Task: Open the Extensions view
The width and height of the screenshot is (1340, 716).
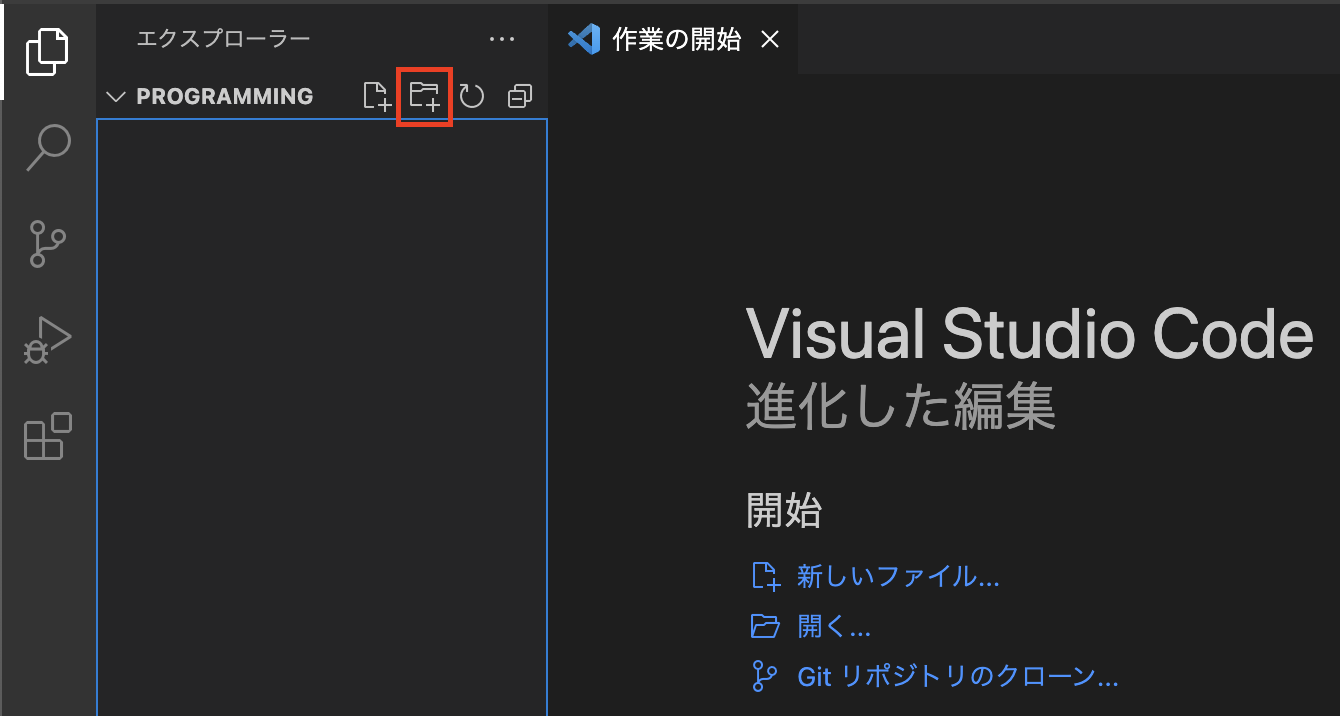Action: [x=45, y=435]
